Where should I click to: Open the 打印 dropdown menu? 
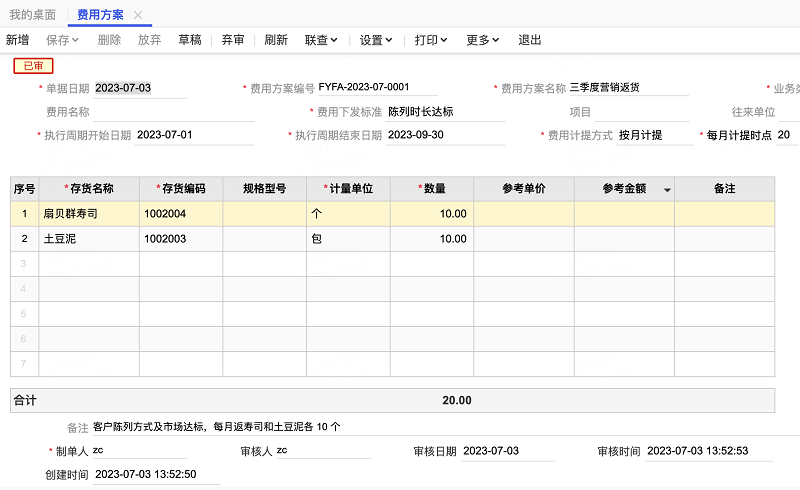pyautogui.click(x=431, y=40)
